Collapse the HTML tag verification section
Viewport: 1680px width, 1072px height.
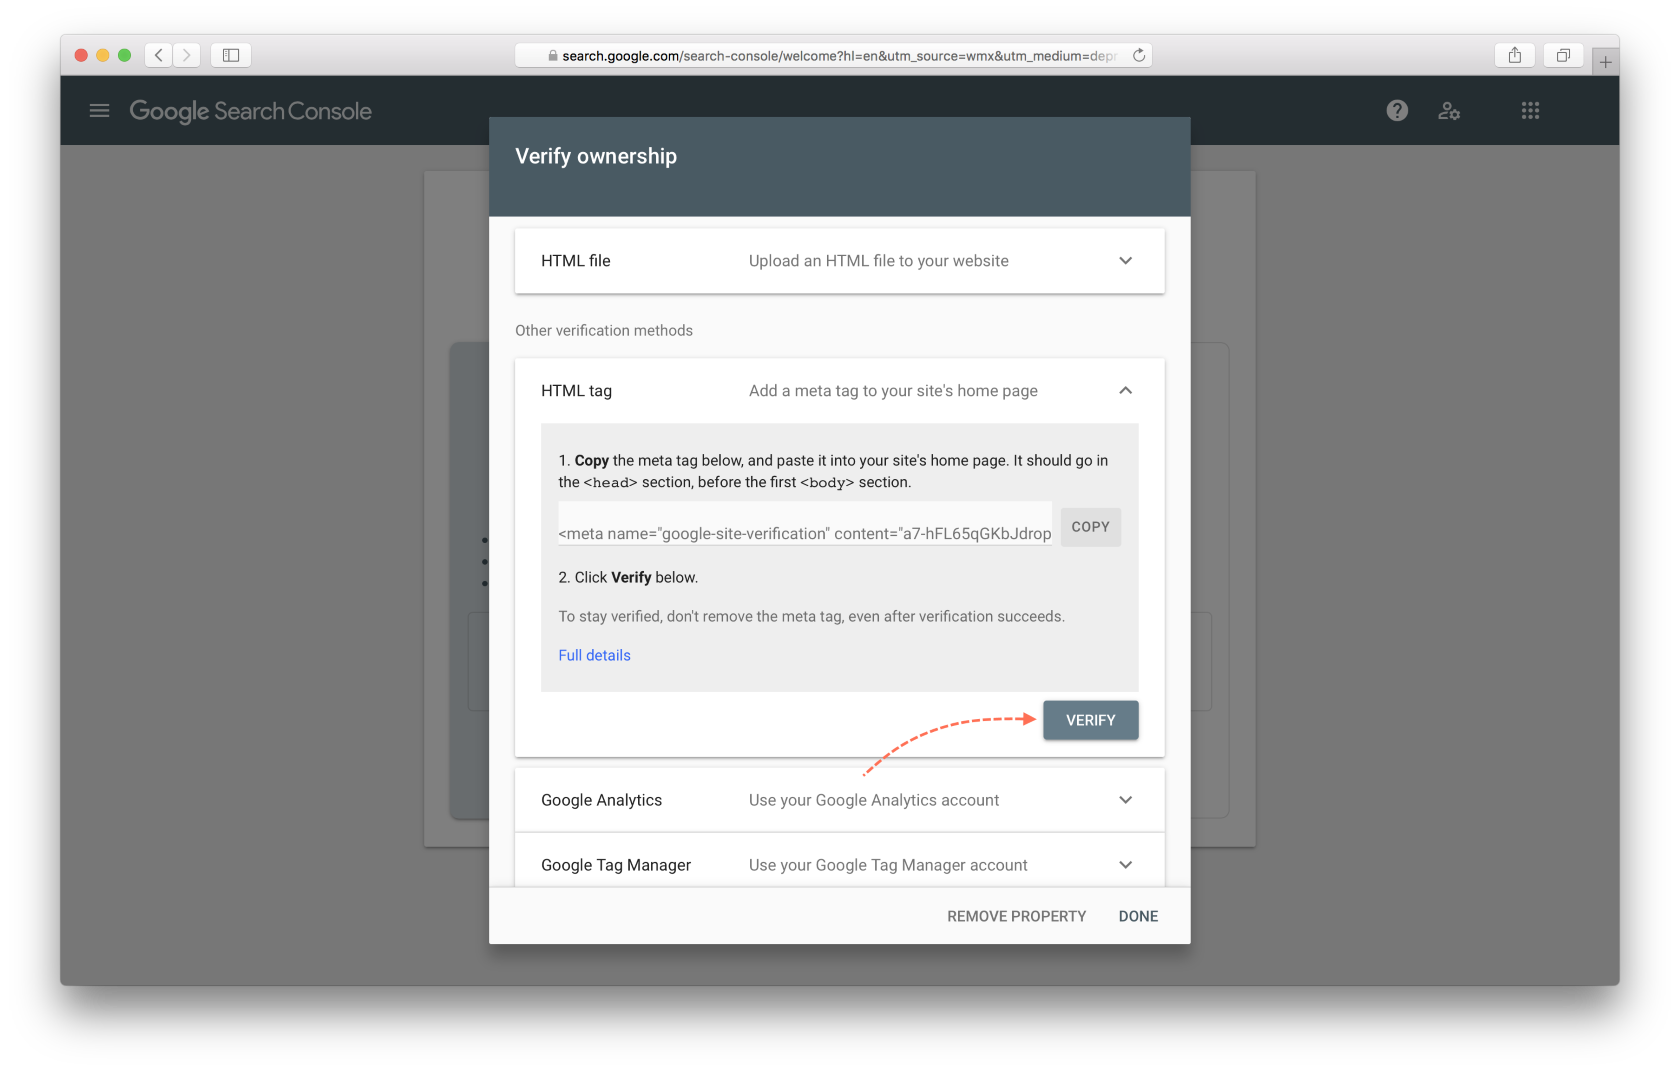point(1125,390)
